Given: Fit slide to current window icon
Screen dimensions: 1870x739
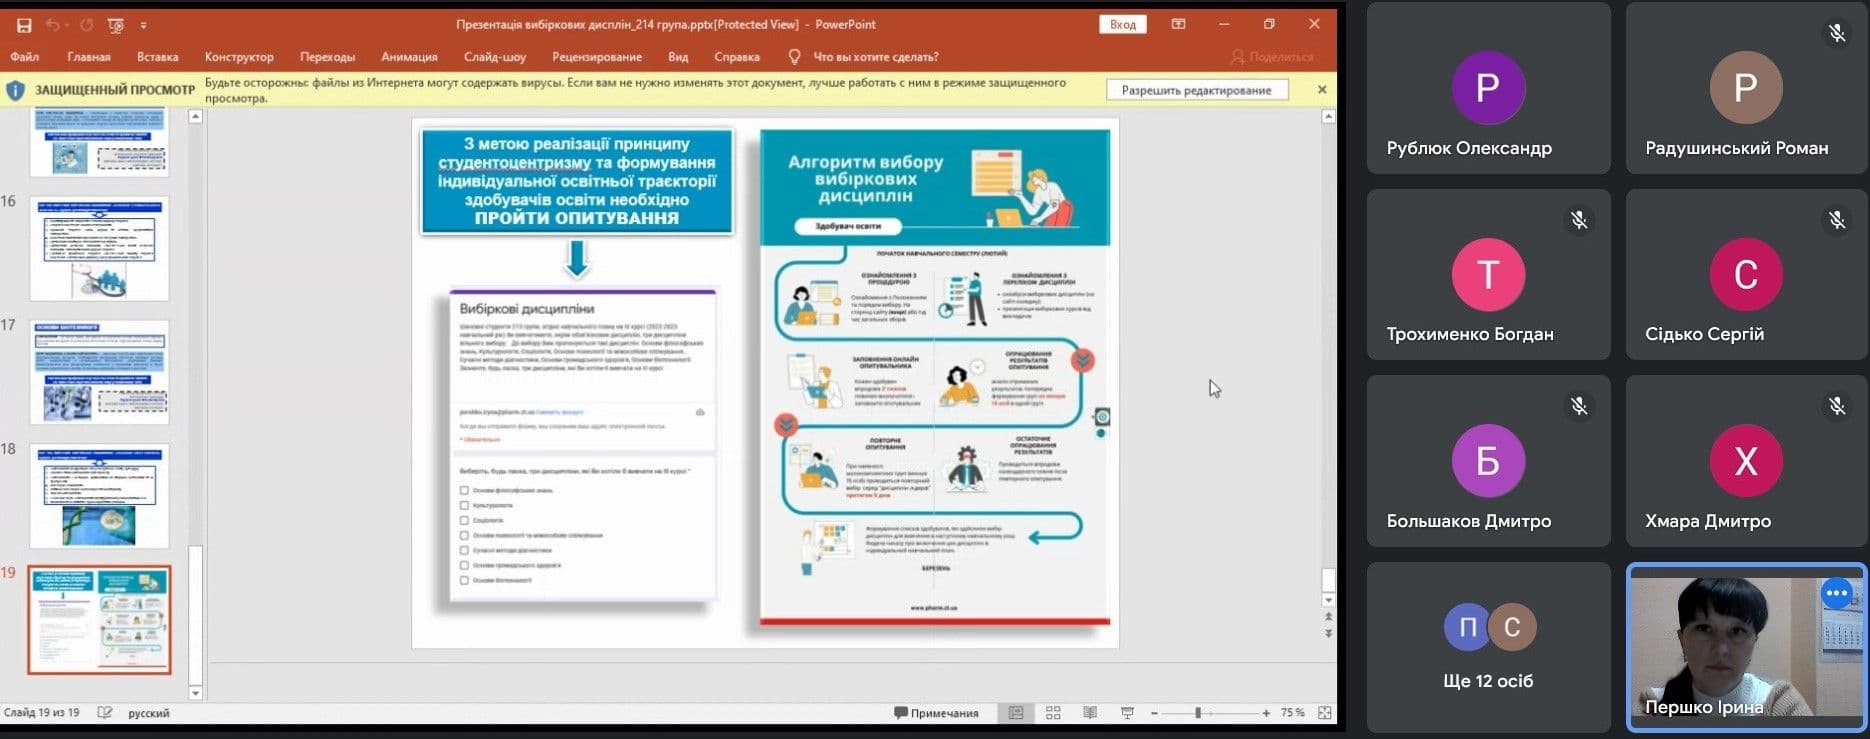Looking at the screenshot, I should (x=1325, y=713).
